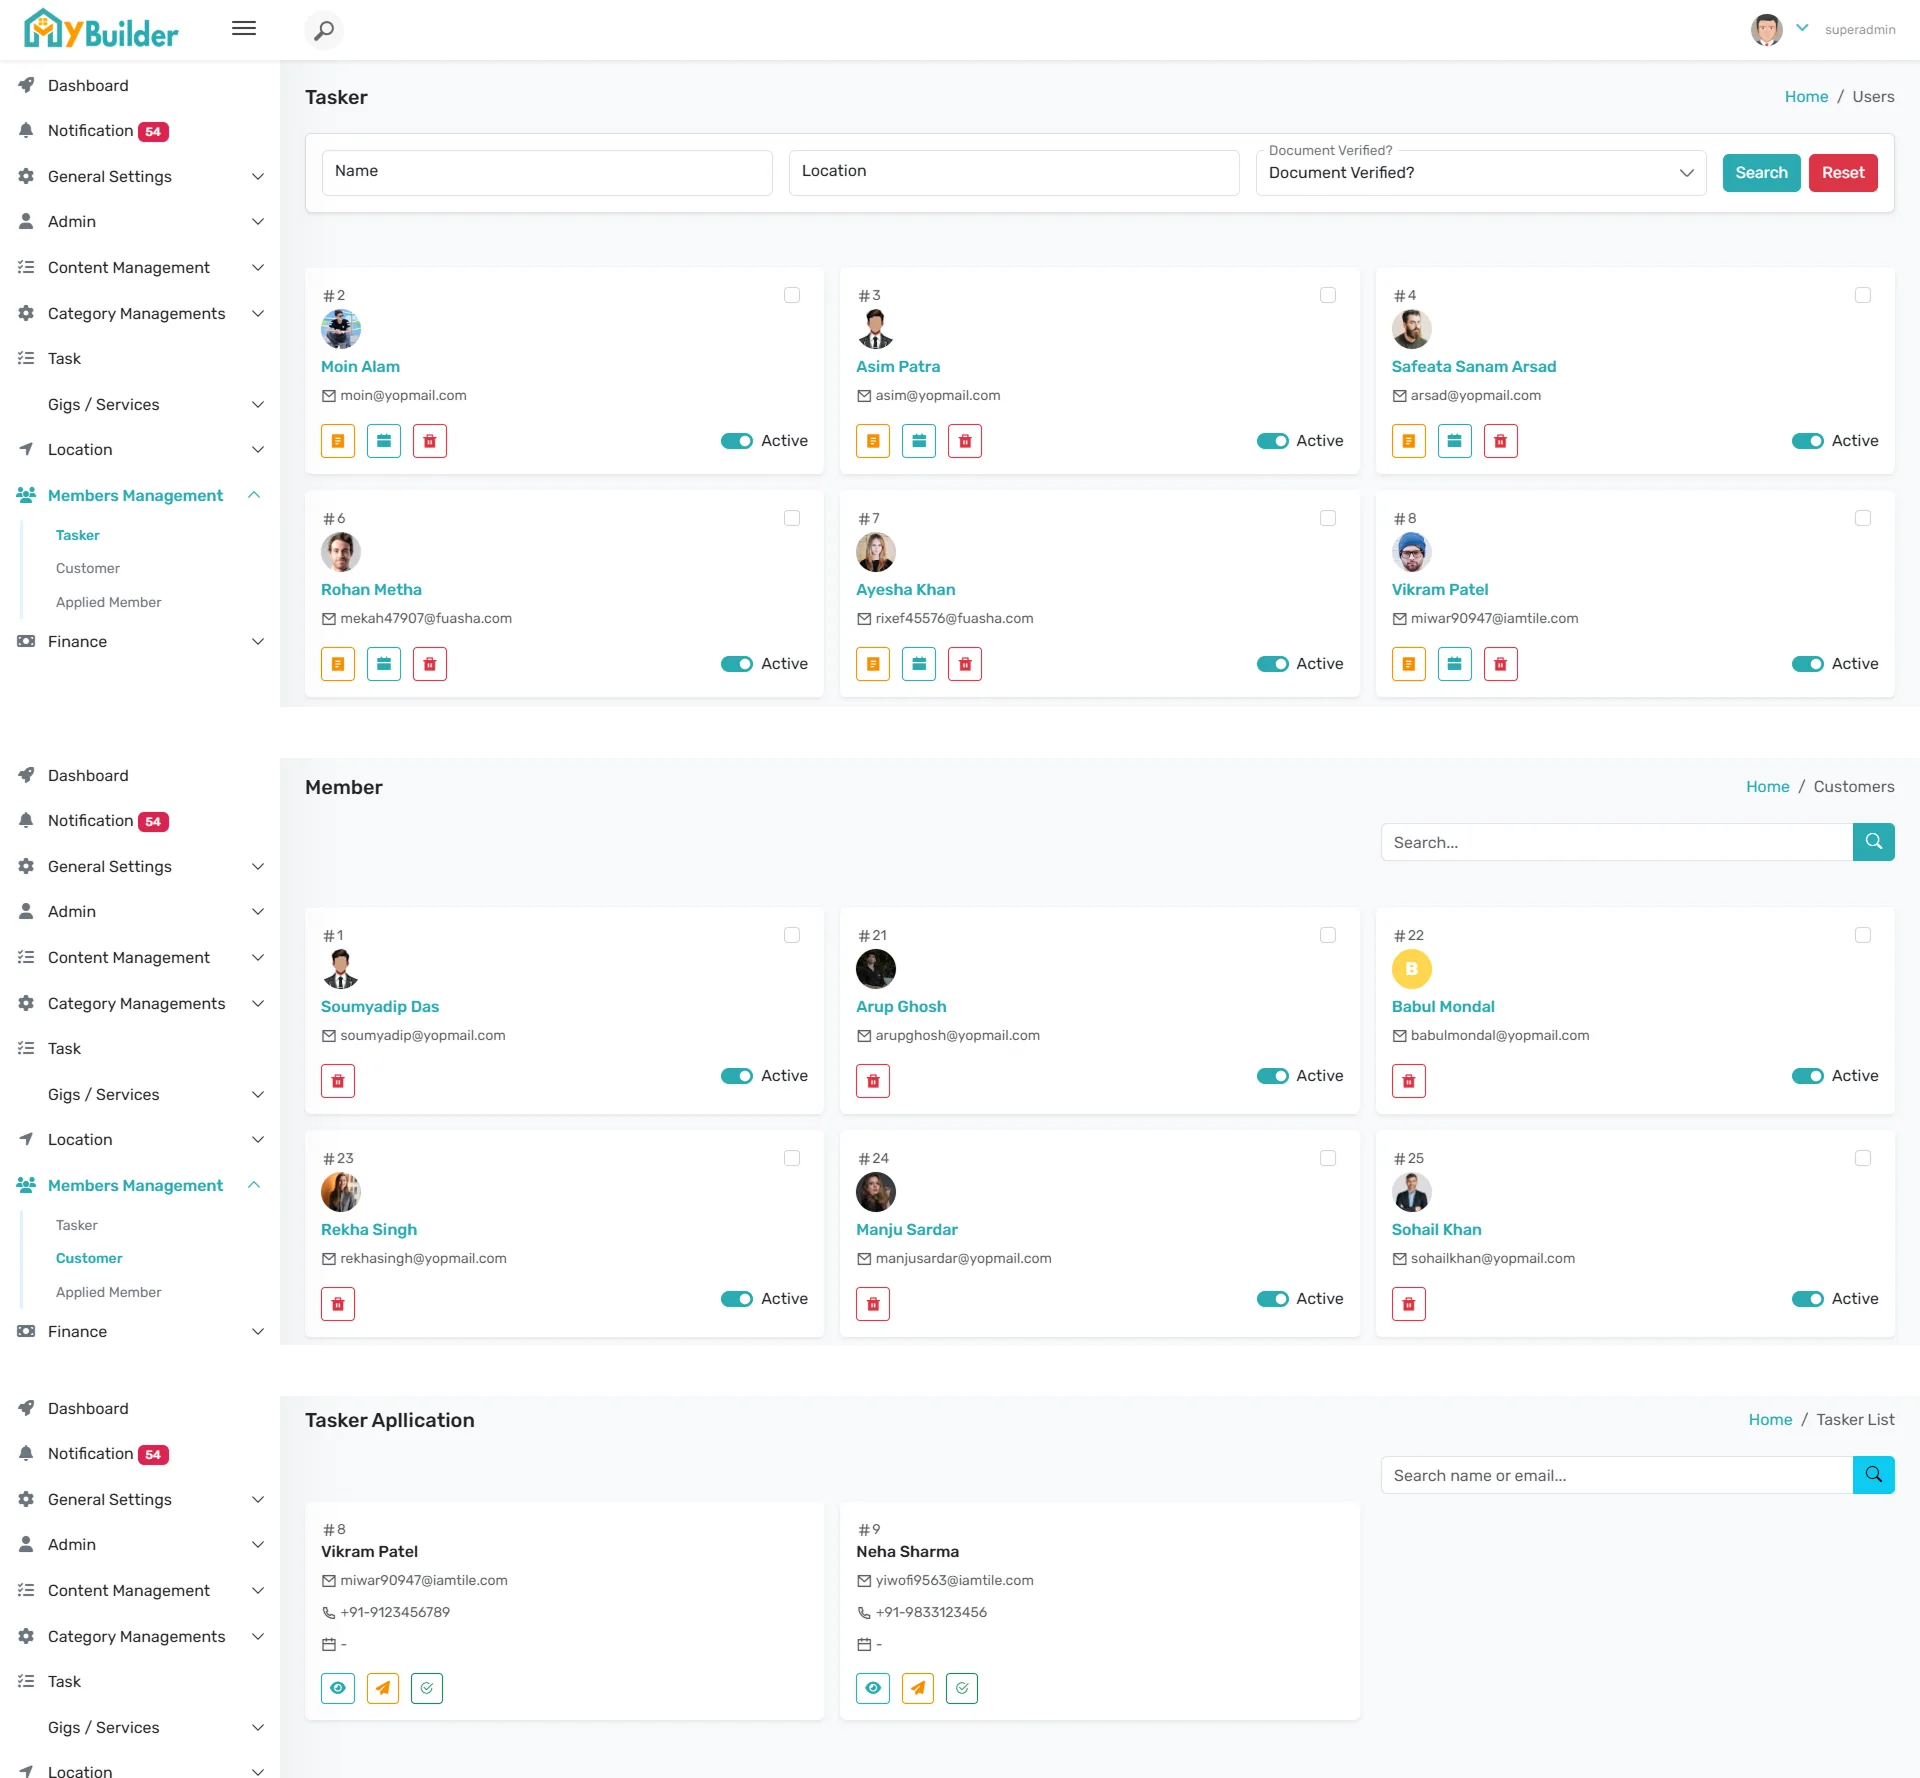Click orange send icon on Vikram Patel application
This screenshot has height=1778, width=1920.
tap(383, 1688)
